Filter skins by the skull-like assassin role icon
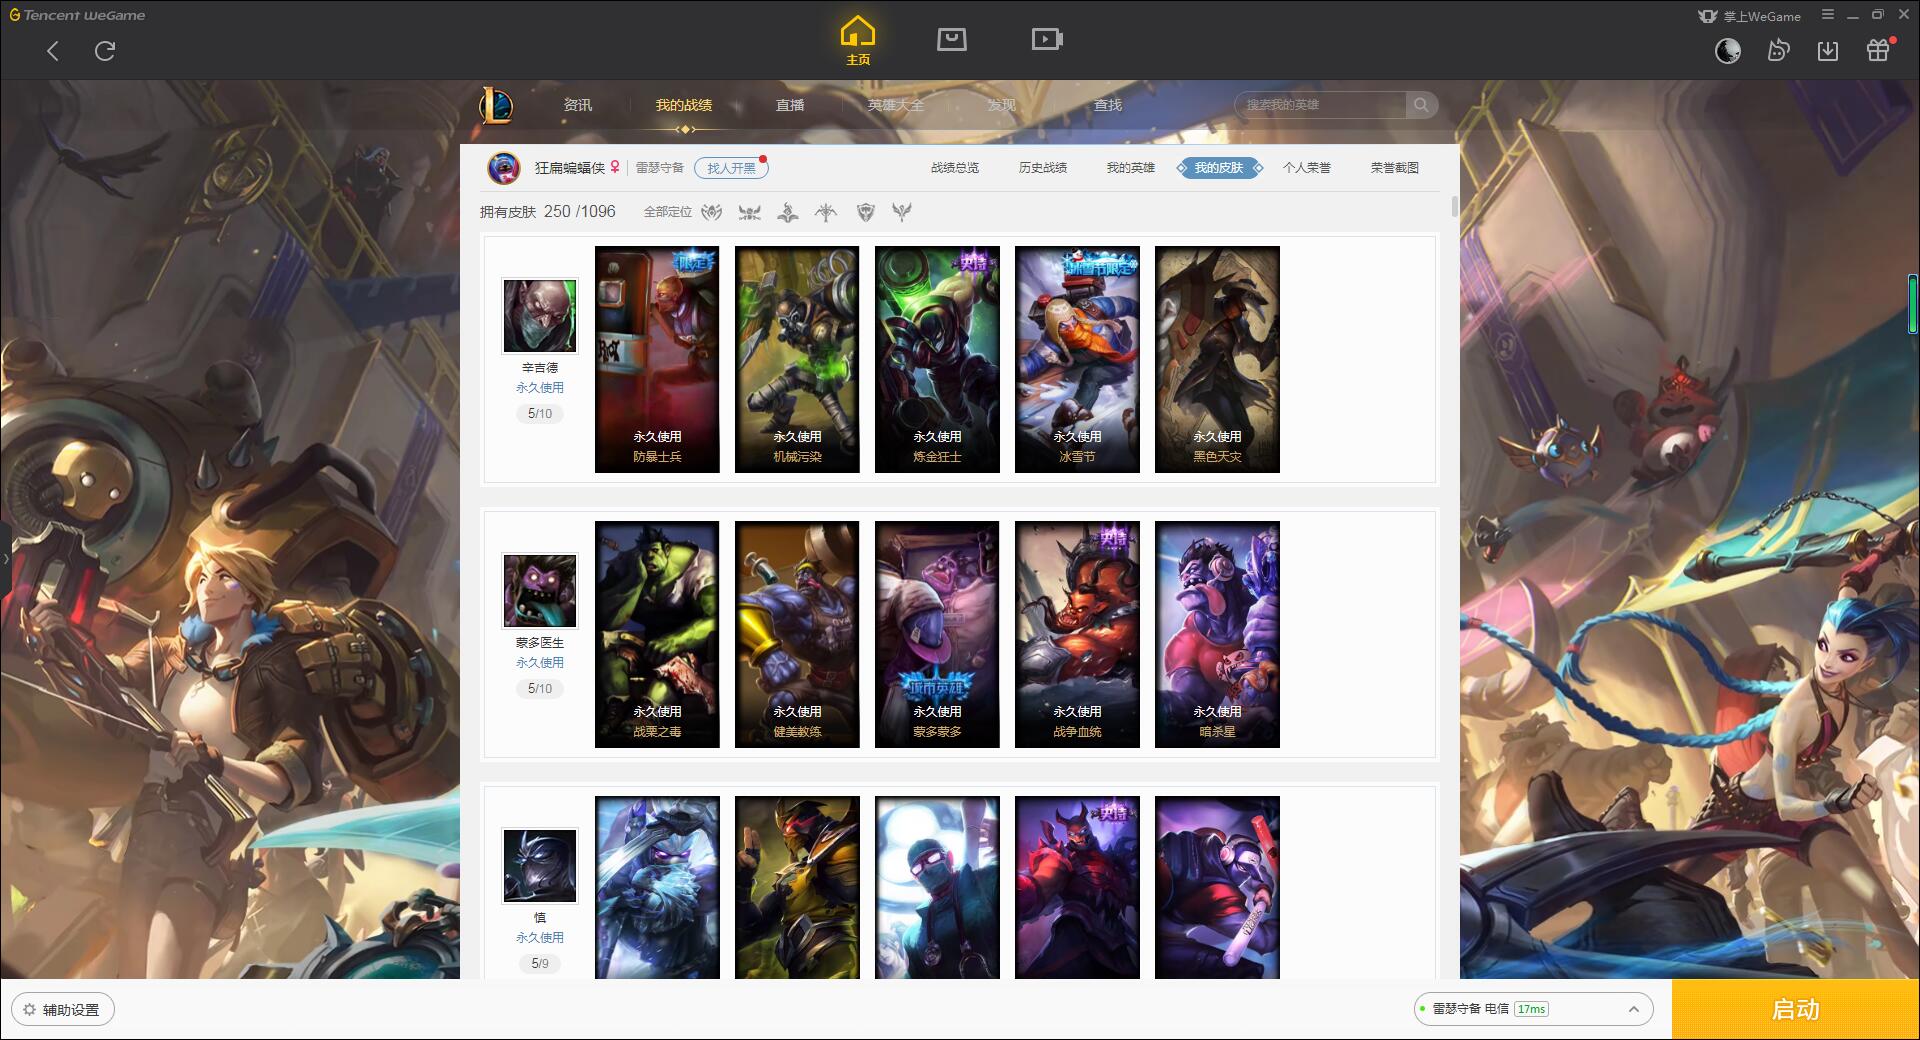 click(x=749, y=212)
